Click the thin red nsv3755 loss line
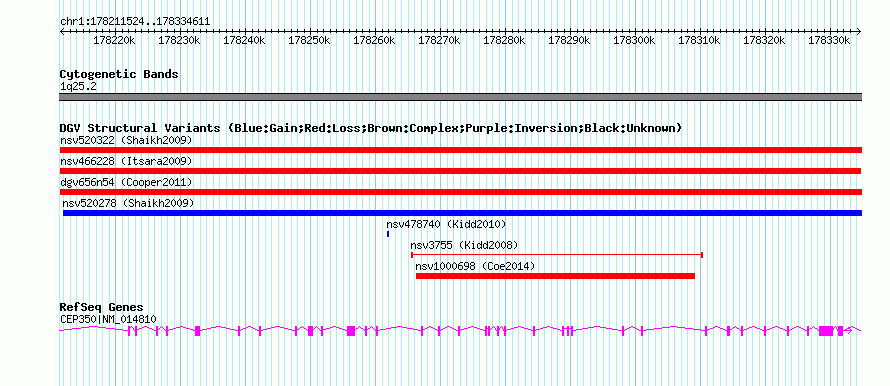 pyautogui.click(x=557, y=255)
